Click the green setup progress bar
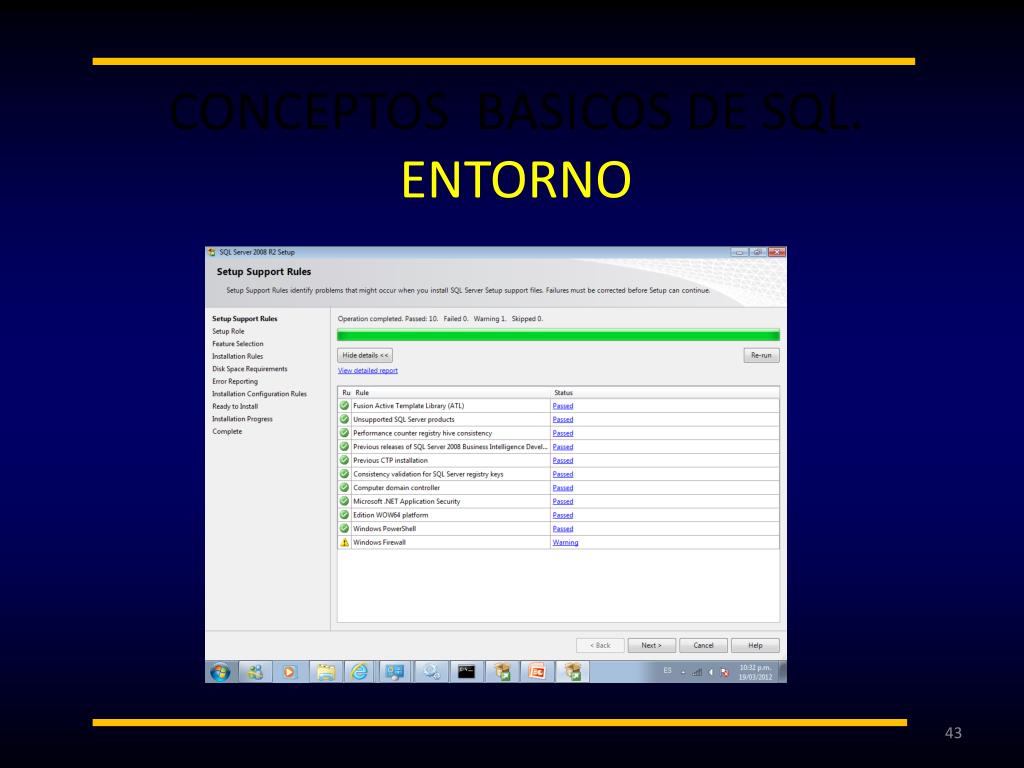Image resolution: width=1024 pixels, height=768 pixels. pyautogui.click(x=558, y=336)
